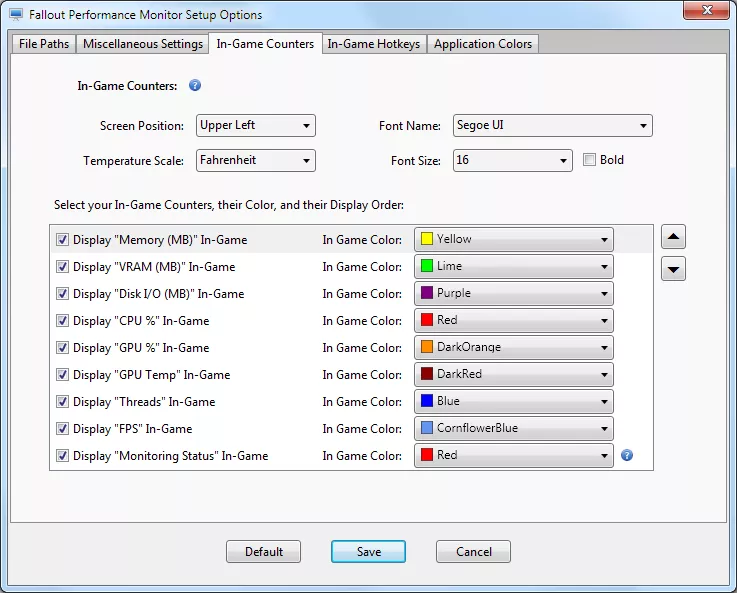Viewport: 737px width, 593px height.
Task: Toggle Display "CPU %" In-Game checkbox
Action: [x=62, y=321]
